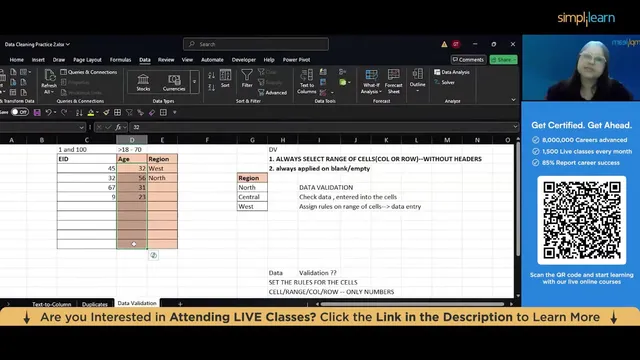Expand the Outline dropdown
This screenshot has width=640, height=360.
point(417,80)
